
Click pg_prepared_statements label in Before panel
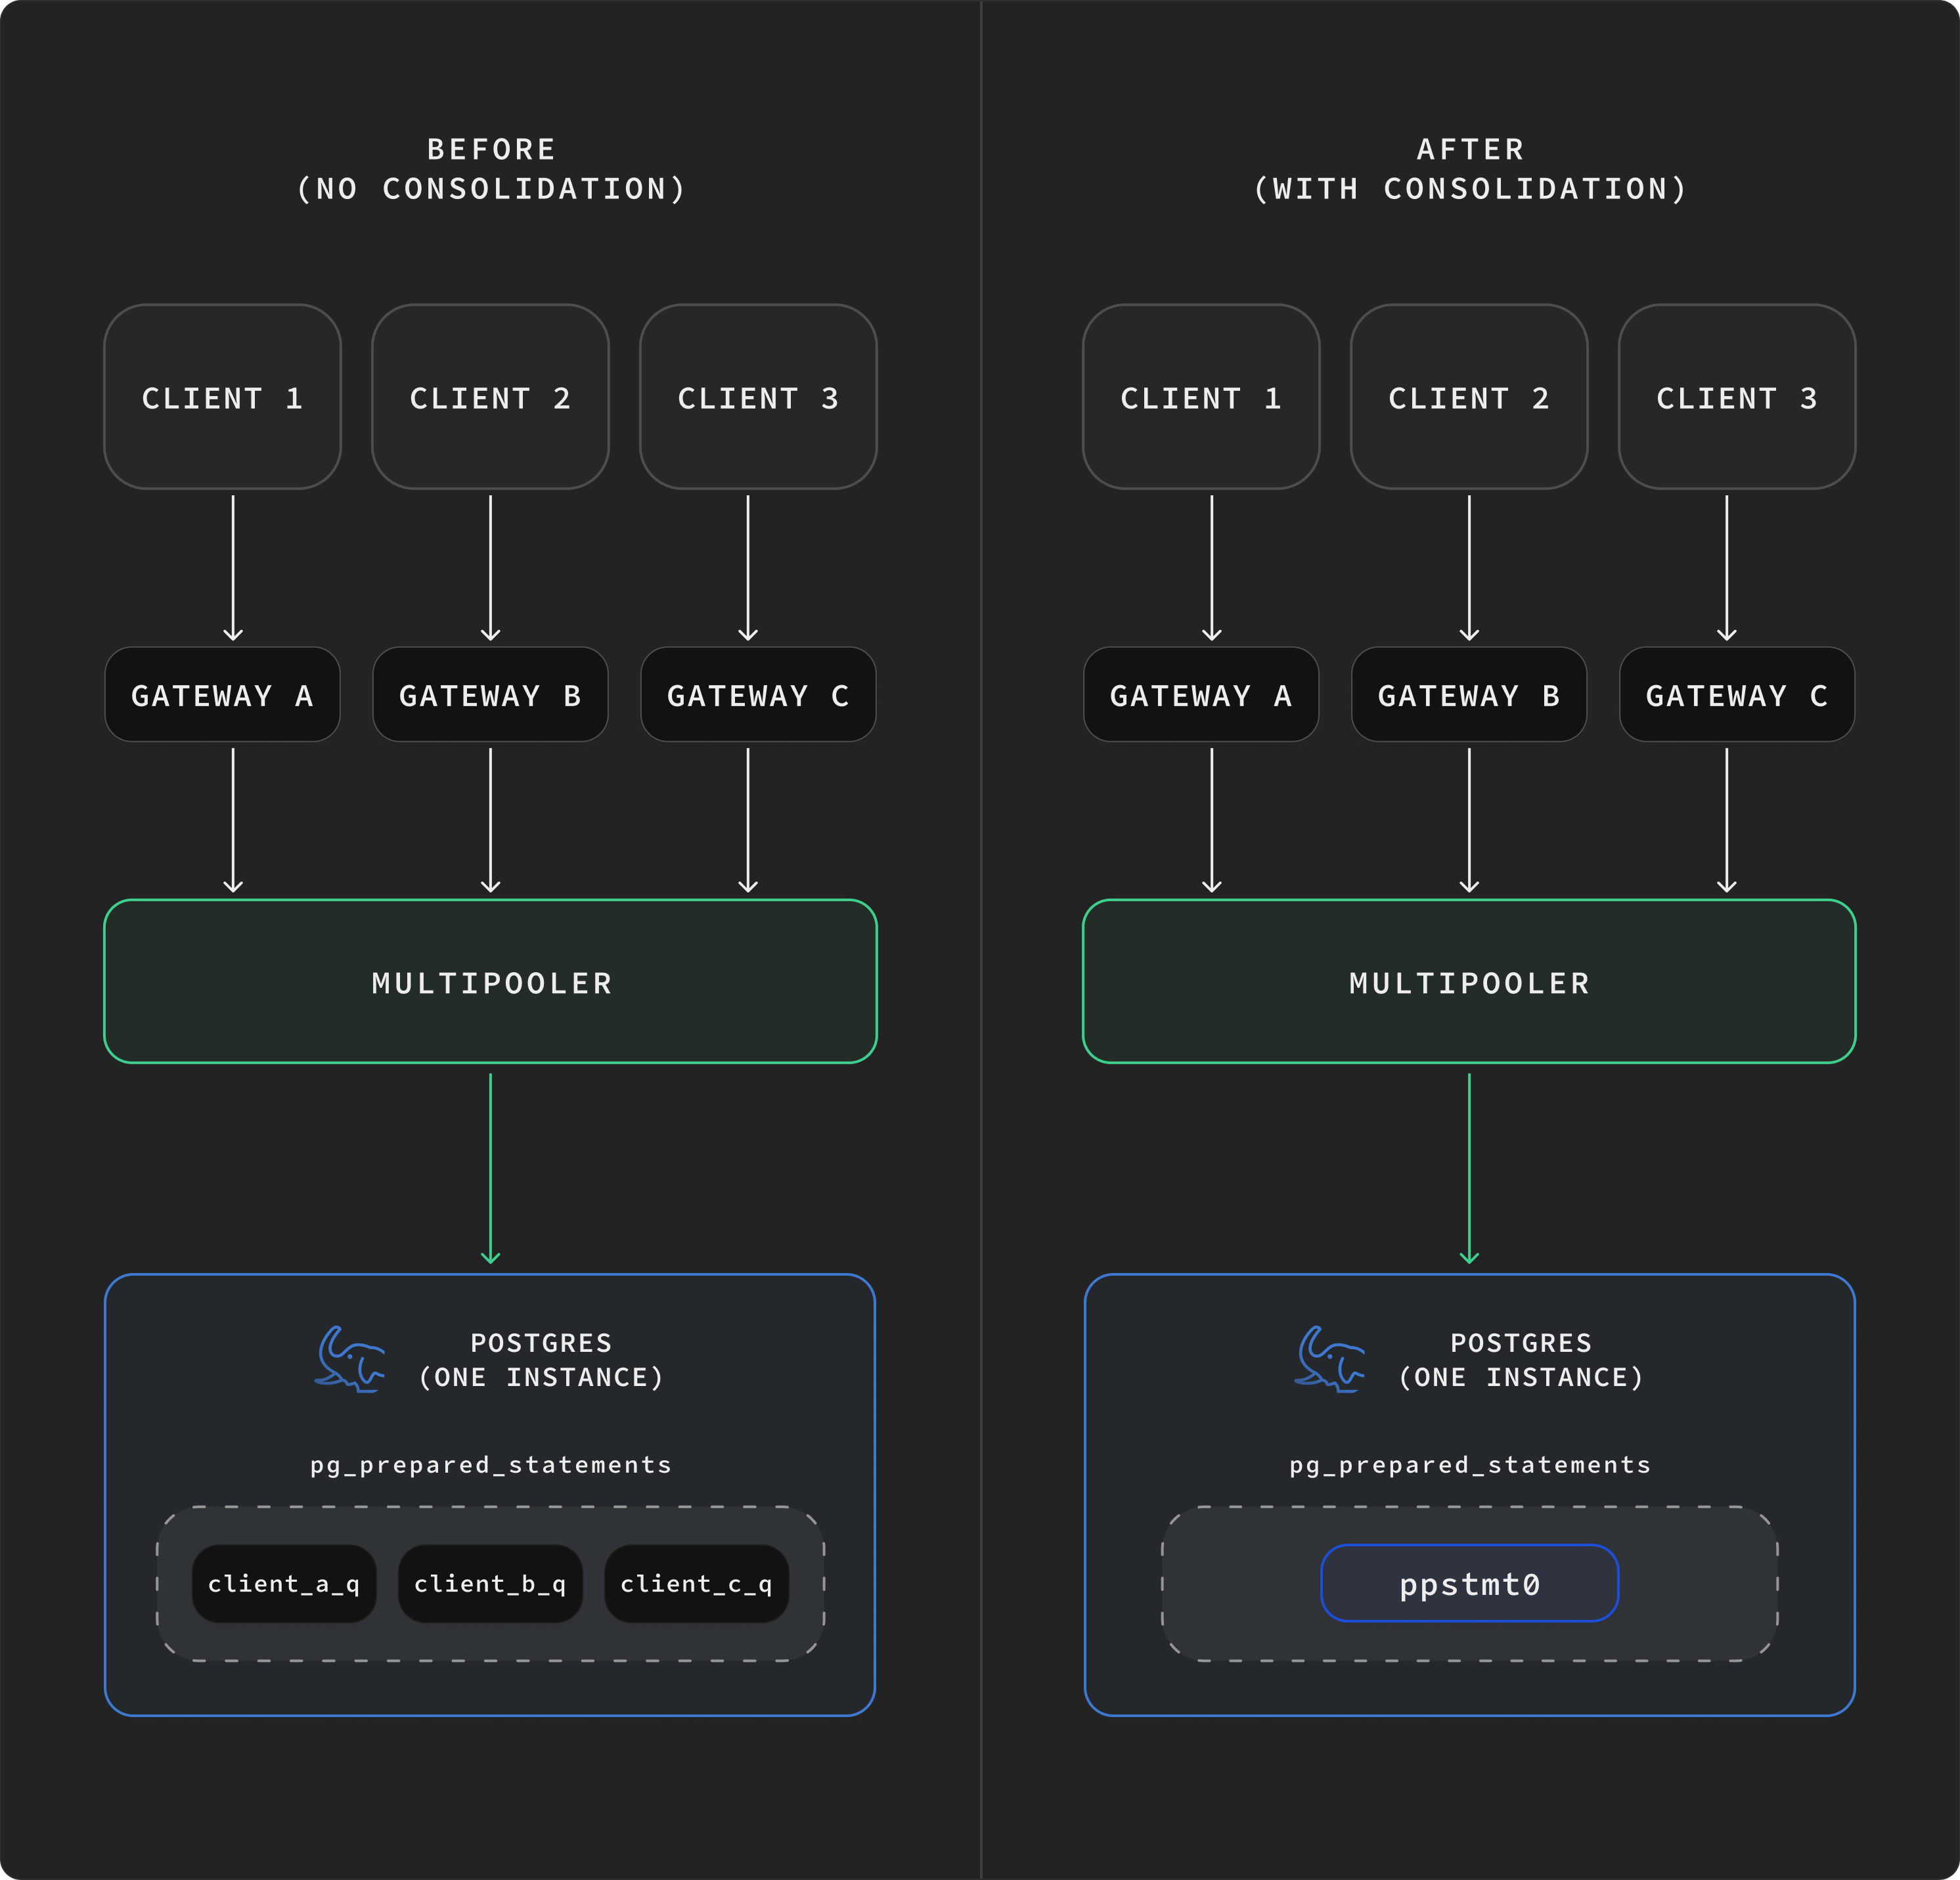click(x=490, y=1466)
